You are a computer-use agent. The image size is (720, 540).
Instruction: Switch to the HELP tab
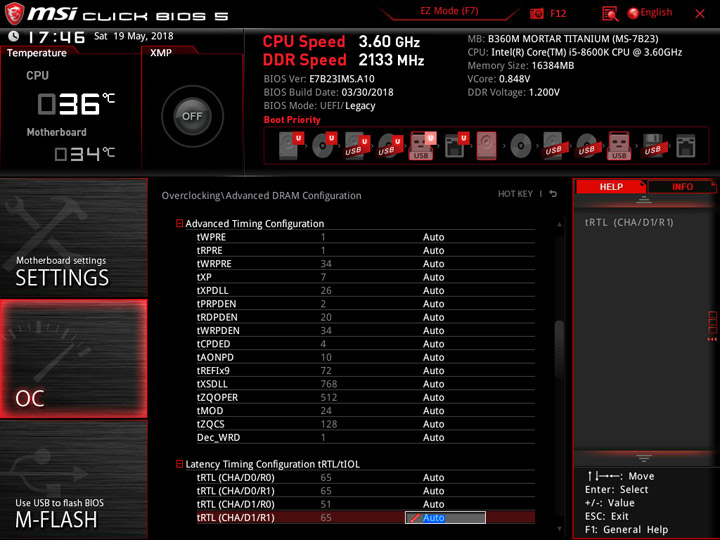[x=611, y=186]
